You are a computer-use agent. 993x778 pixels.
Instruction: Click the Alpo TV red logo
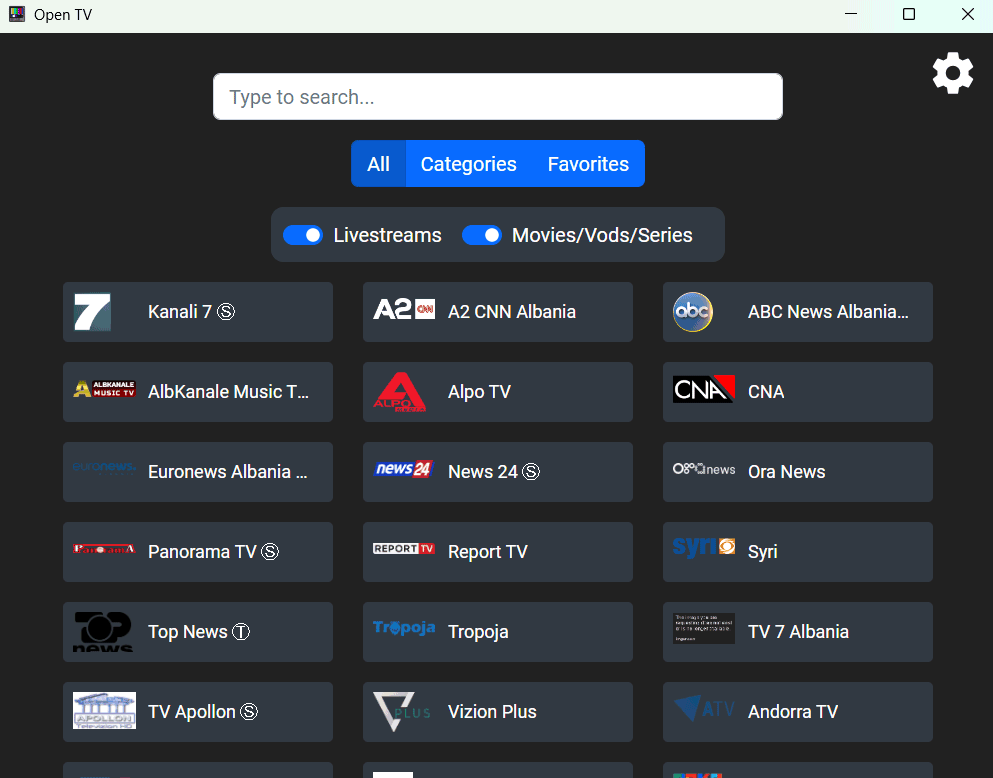pos(399,392)
